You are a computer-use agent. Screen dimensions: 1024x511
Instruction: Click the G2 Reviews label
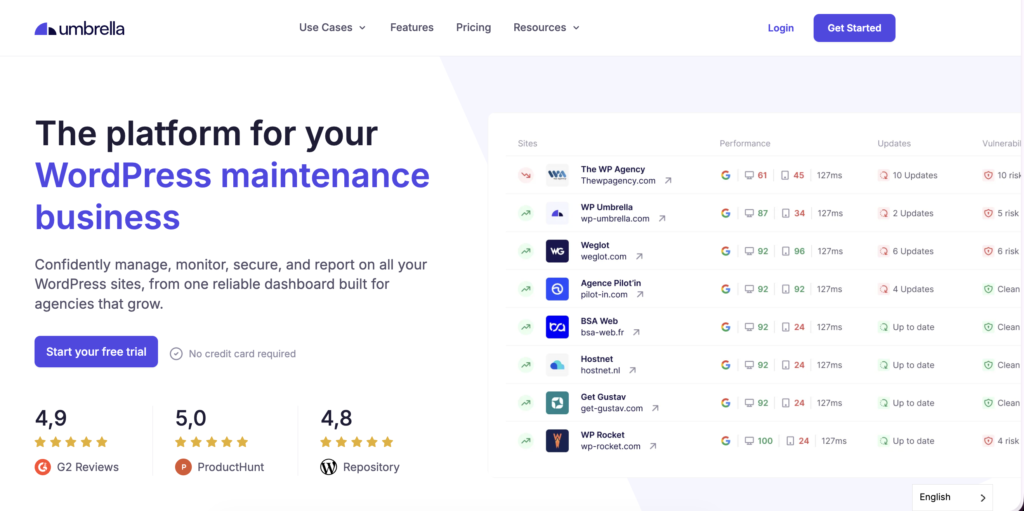(88, 467)
